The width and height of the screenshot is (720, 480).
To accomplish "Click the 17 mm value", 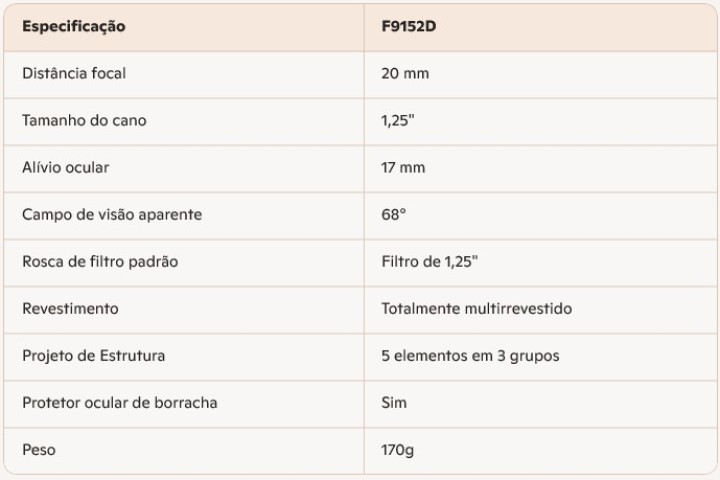I will (403, 167).
